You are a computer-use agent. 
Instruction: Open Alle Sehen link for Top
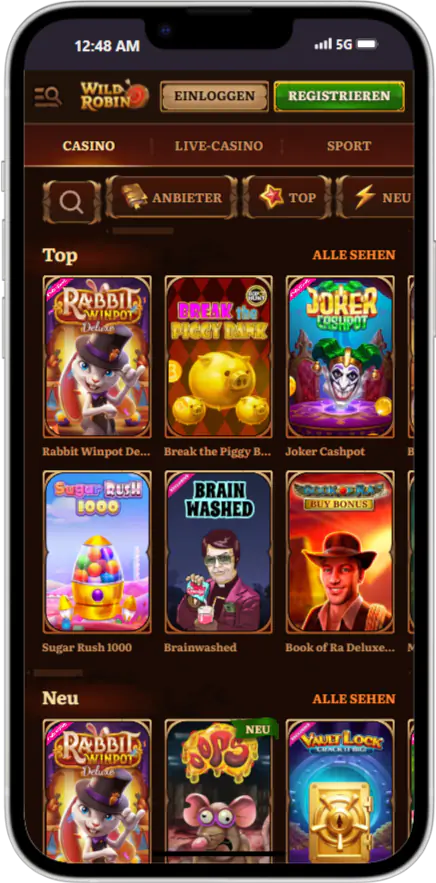coord(354,255)
